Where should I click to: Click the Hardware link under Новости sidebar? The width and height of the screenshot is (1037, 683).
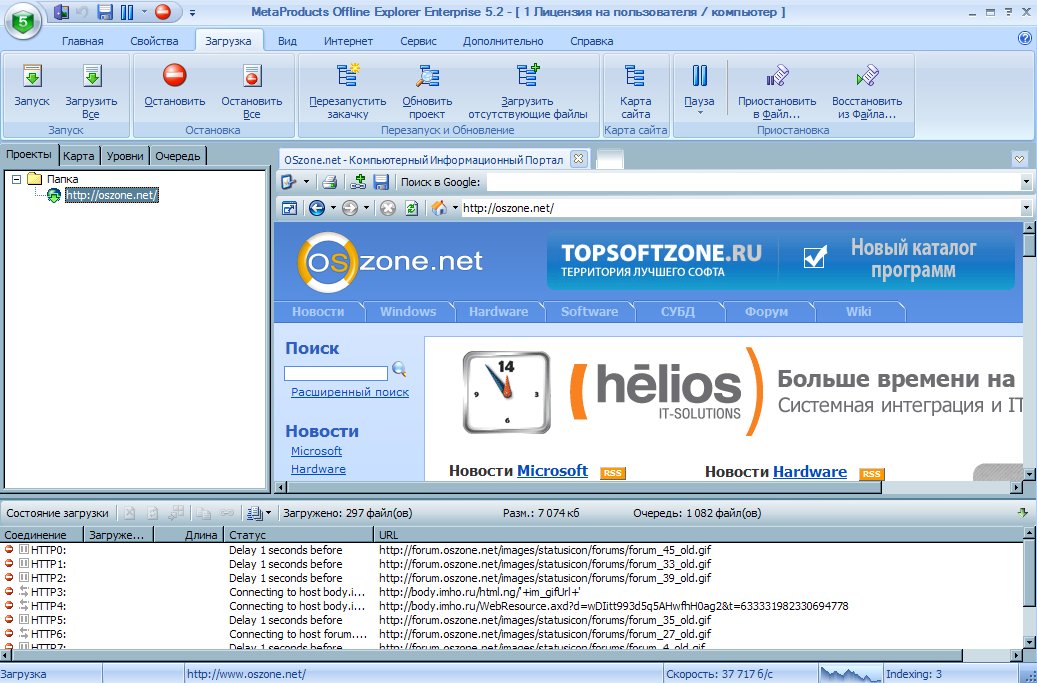tap(318, 469)
